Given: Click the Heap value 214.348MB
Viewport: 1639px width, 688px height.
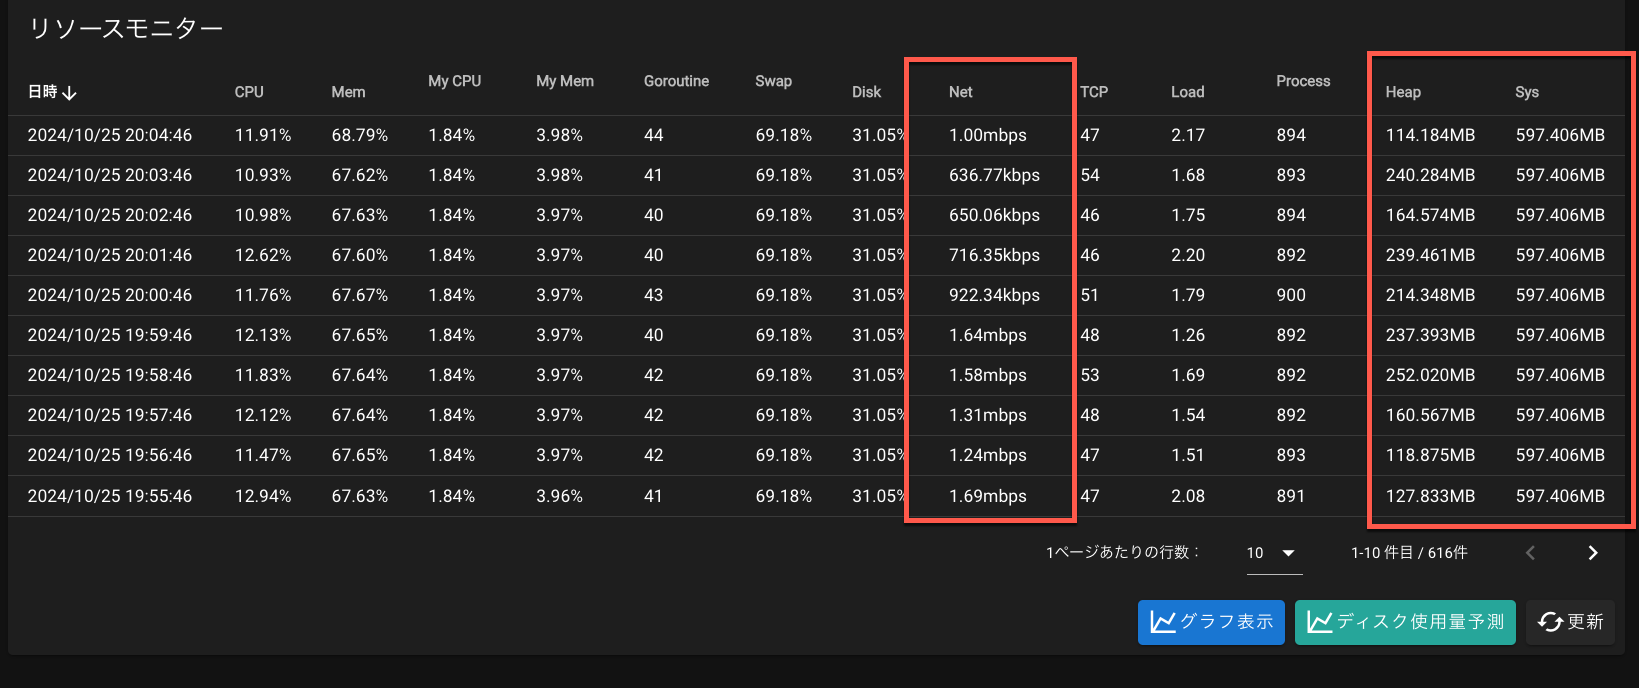Looking at the screenshot, I should pos(1430,295).
